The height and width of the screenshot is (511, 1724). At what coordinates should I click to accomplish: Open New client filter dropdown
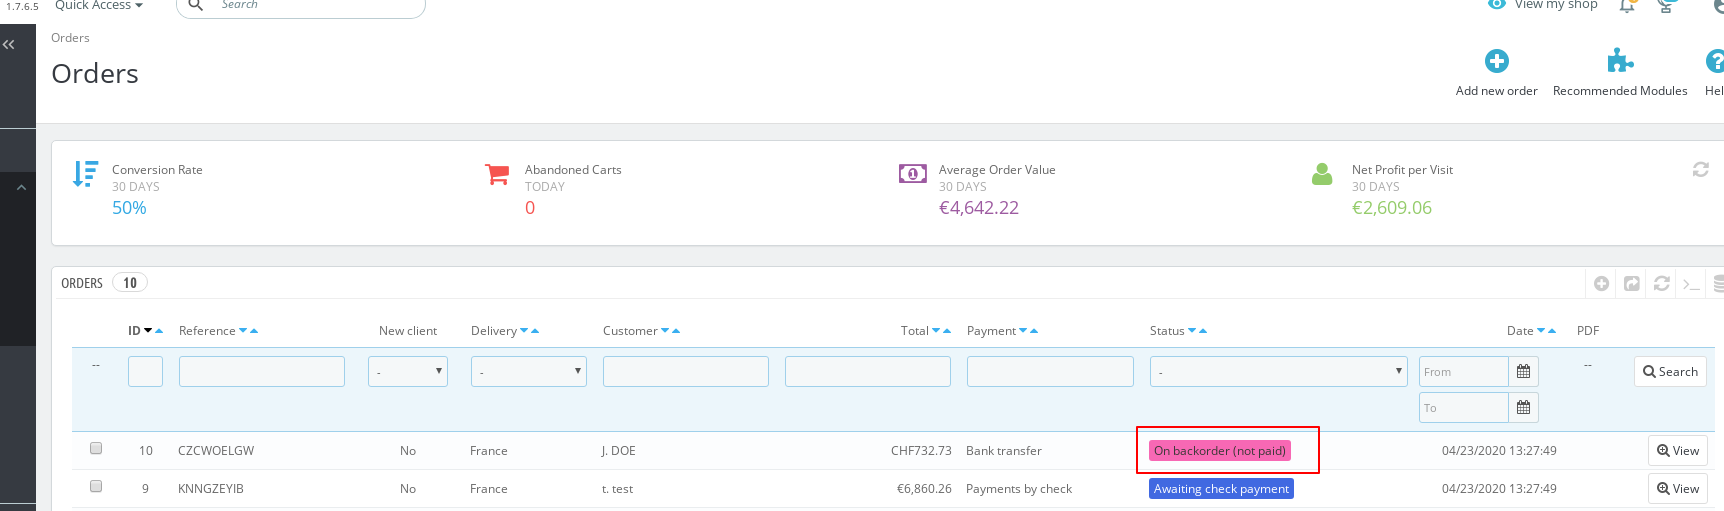pyautogui.click(x=408, y=371)
